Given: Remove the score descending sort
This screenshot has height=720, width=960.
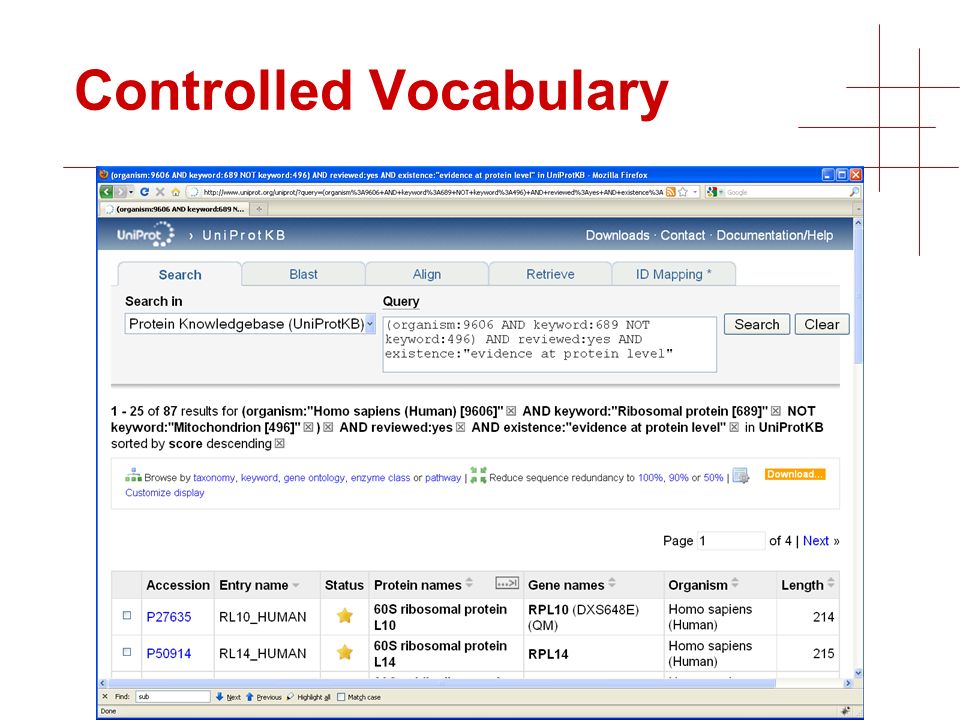Looking at the screenshot, I should tap(279, 443).
